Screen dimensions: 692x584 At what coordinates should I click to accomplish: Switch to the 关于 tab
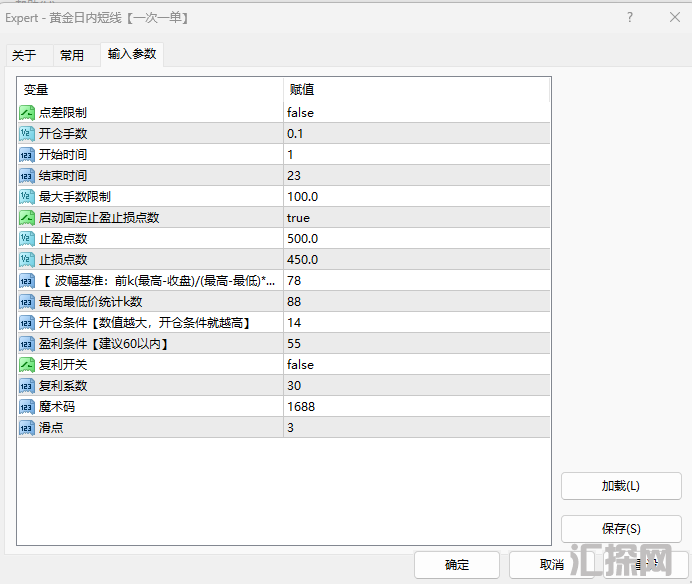tap(24, 56)
